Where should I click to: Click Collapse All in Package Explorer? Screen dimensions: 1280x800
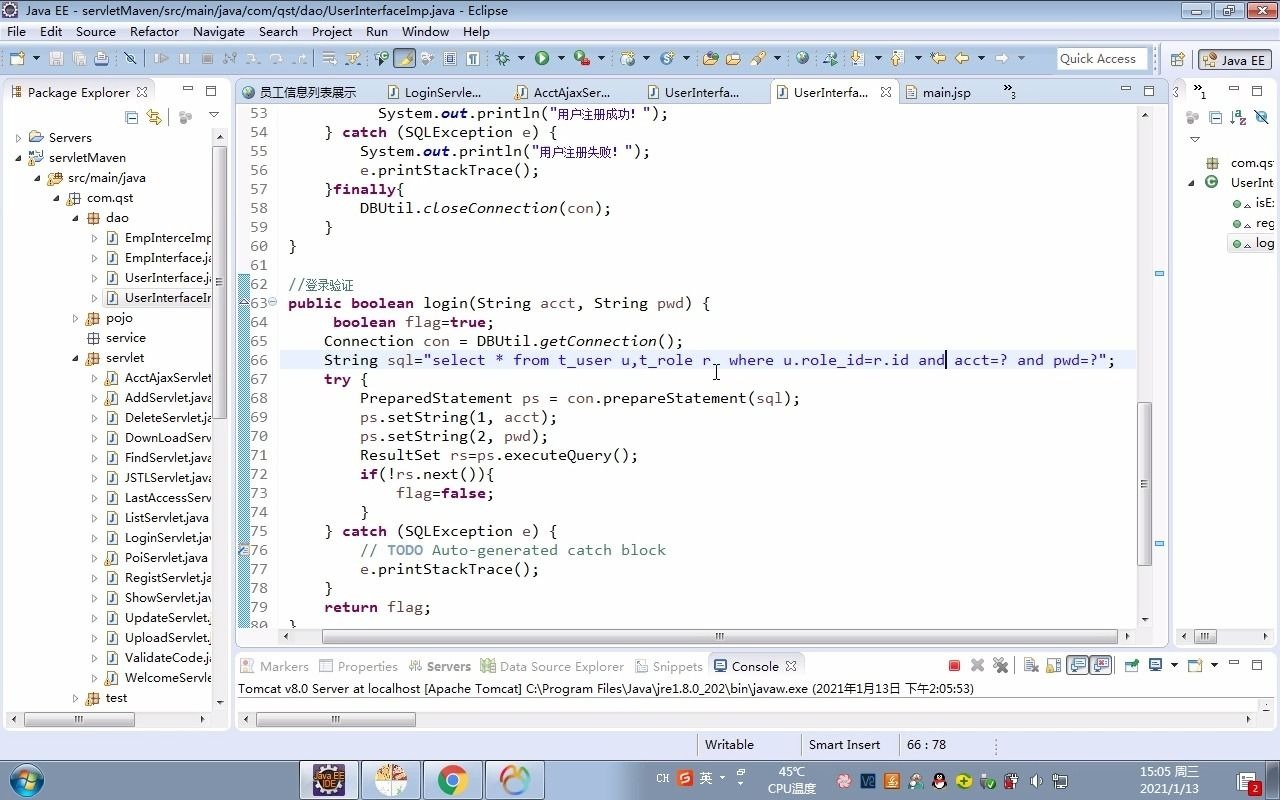pyautogui.click(x=131, y=117)
